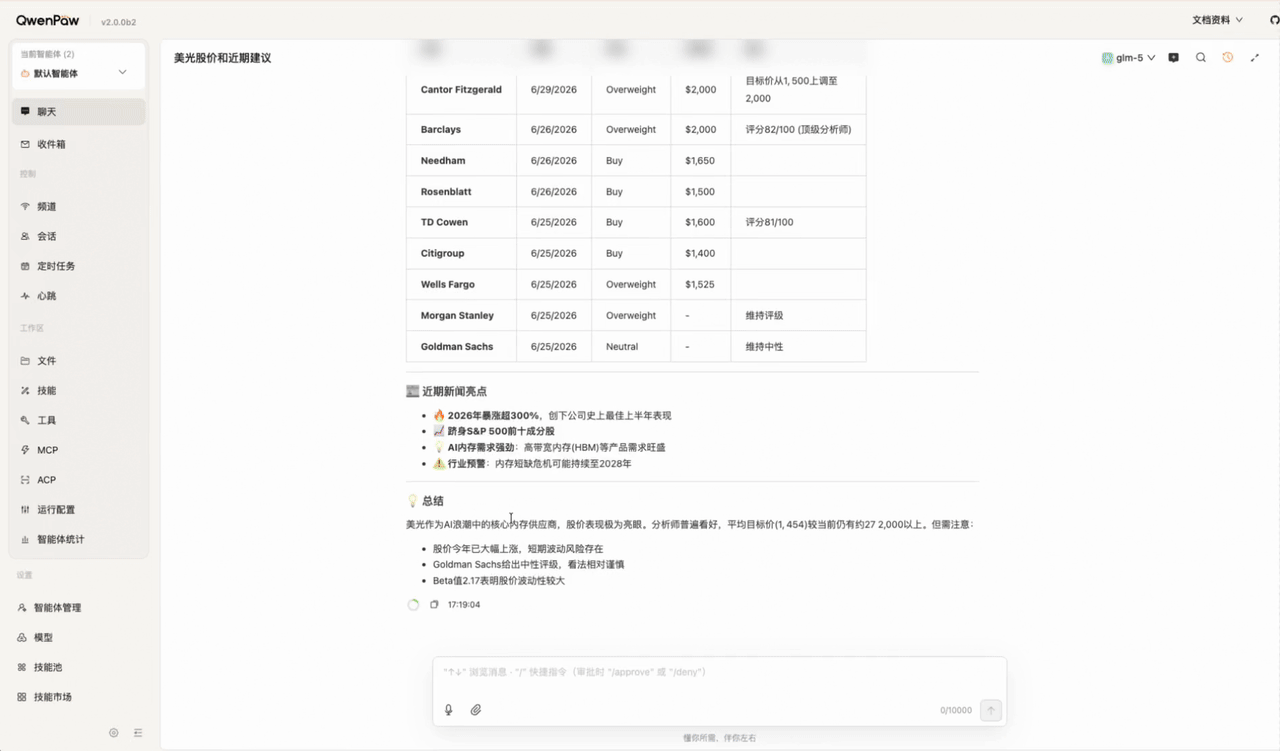Click the wrench icon beside 工具

point(25,421)
